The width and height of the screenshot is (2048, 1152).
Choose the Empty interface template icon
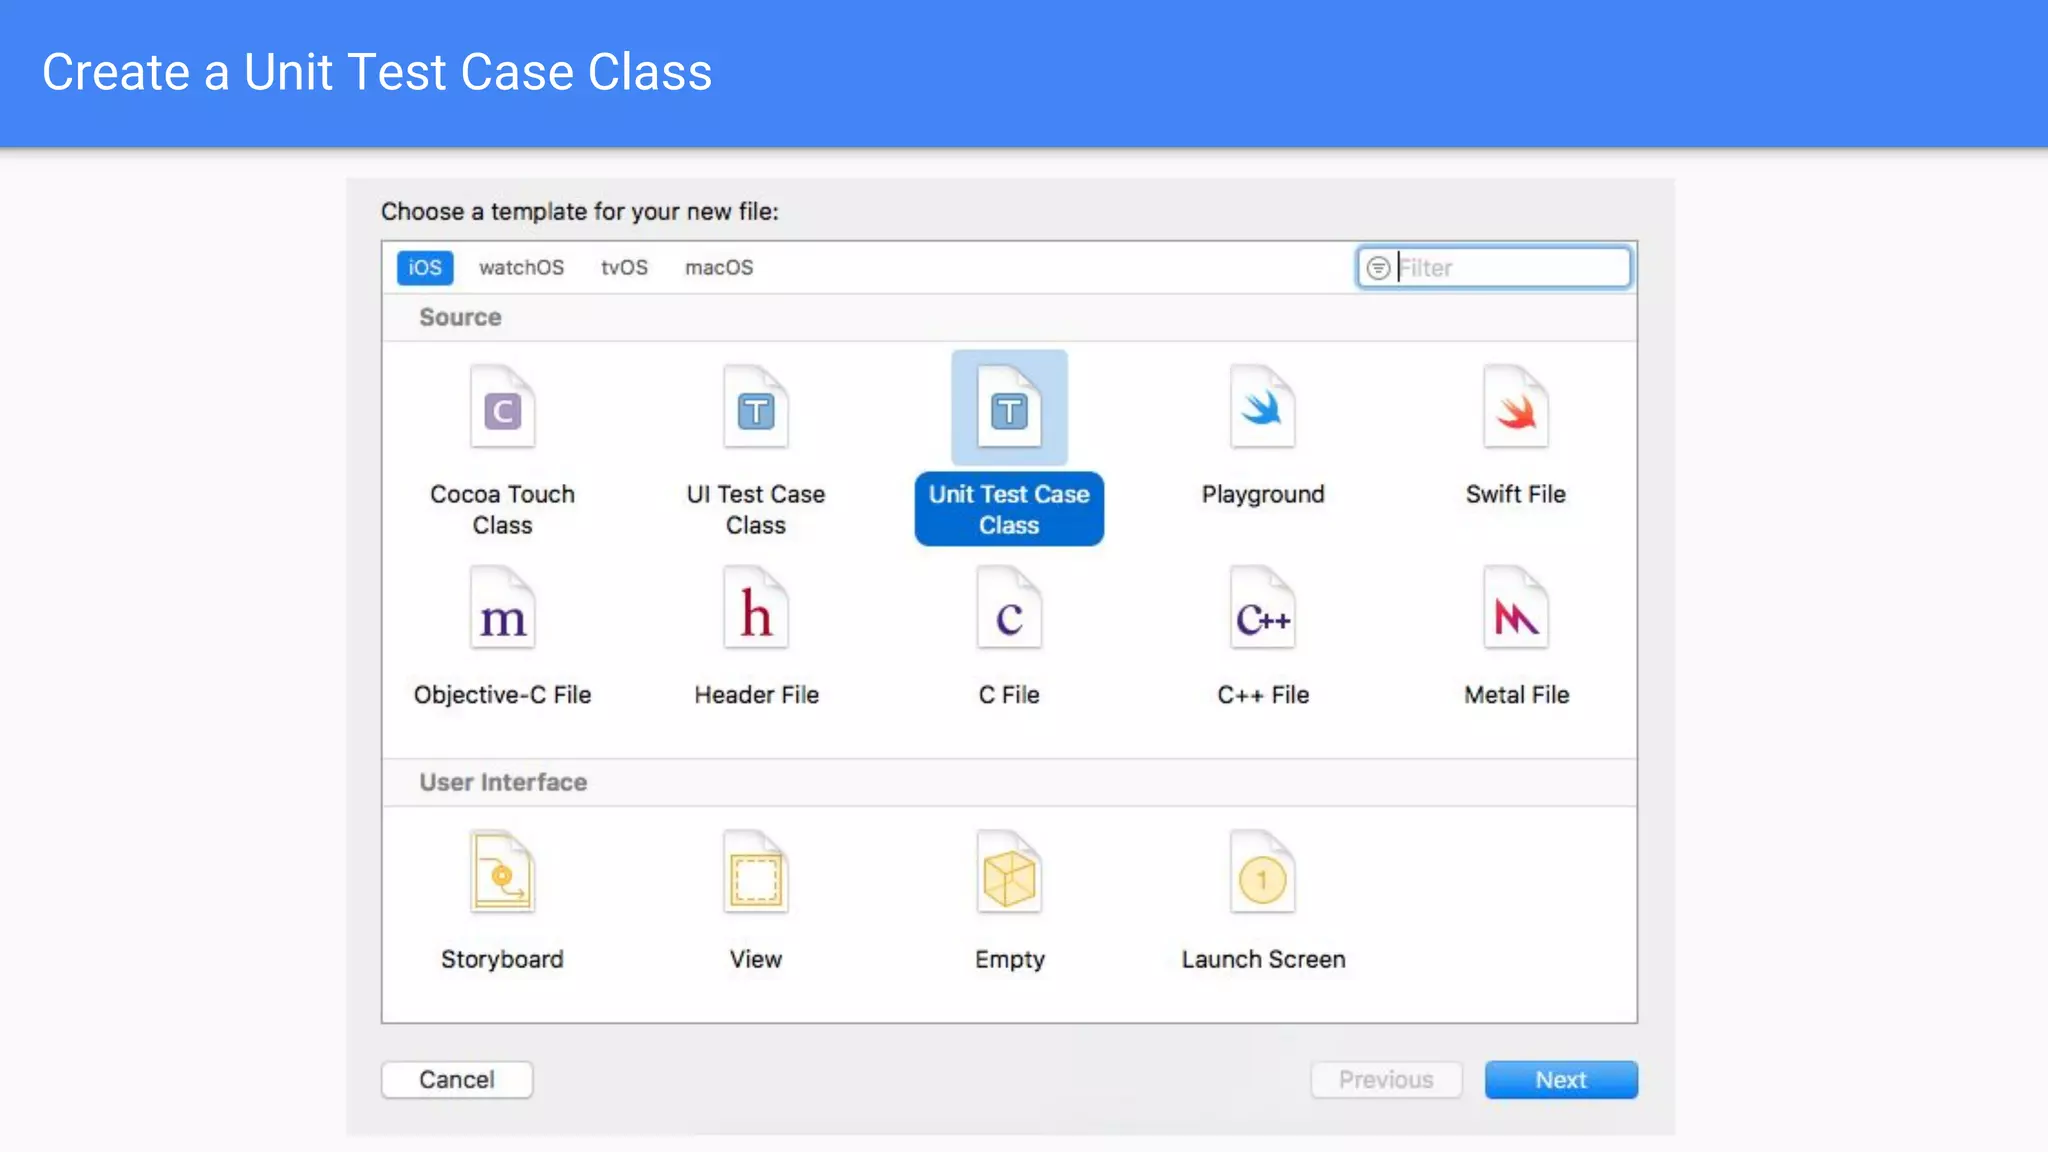point(1009,873)
